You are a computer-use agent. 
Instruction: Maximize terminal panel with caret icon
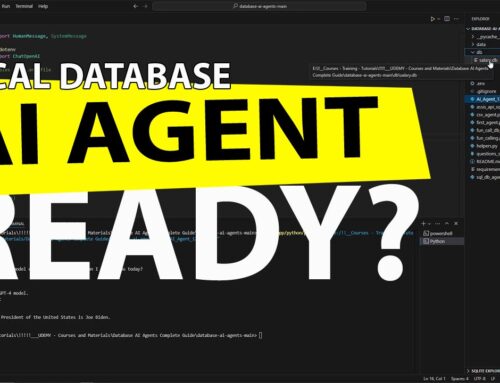pyautogui.click(x=447, y=223)
